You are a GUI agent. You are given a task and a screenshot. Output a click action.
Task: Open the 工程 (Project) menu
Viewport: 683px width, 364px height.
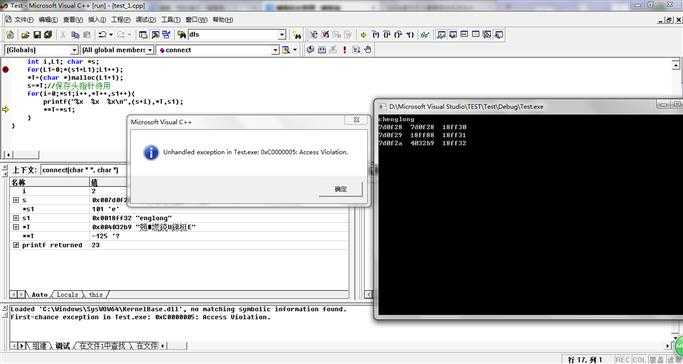tap(121, 20)
